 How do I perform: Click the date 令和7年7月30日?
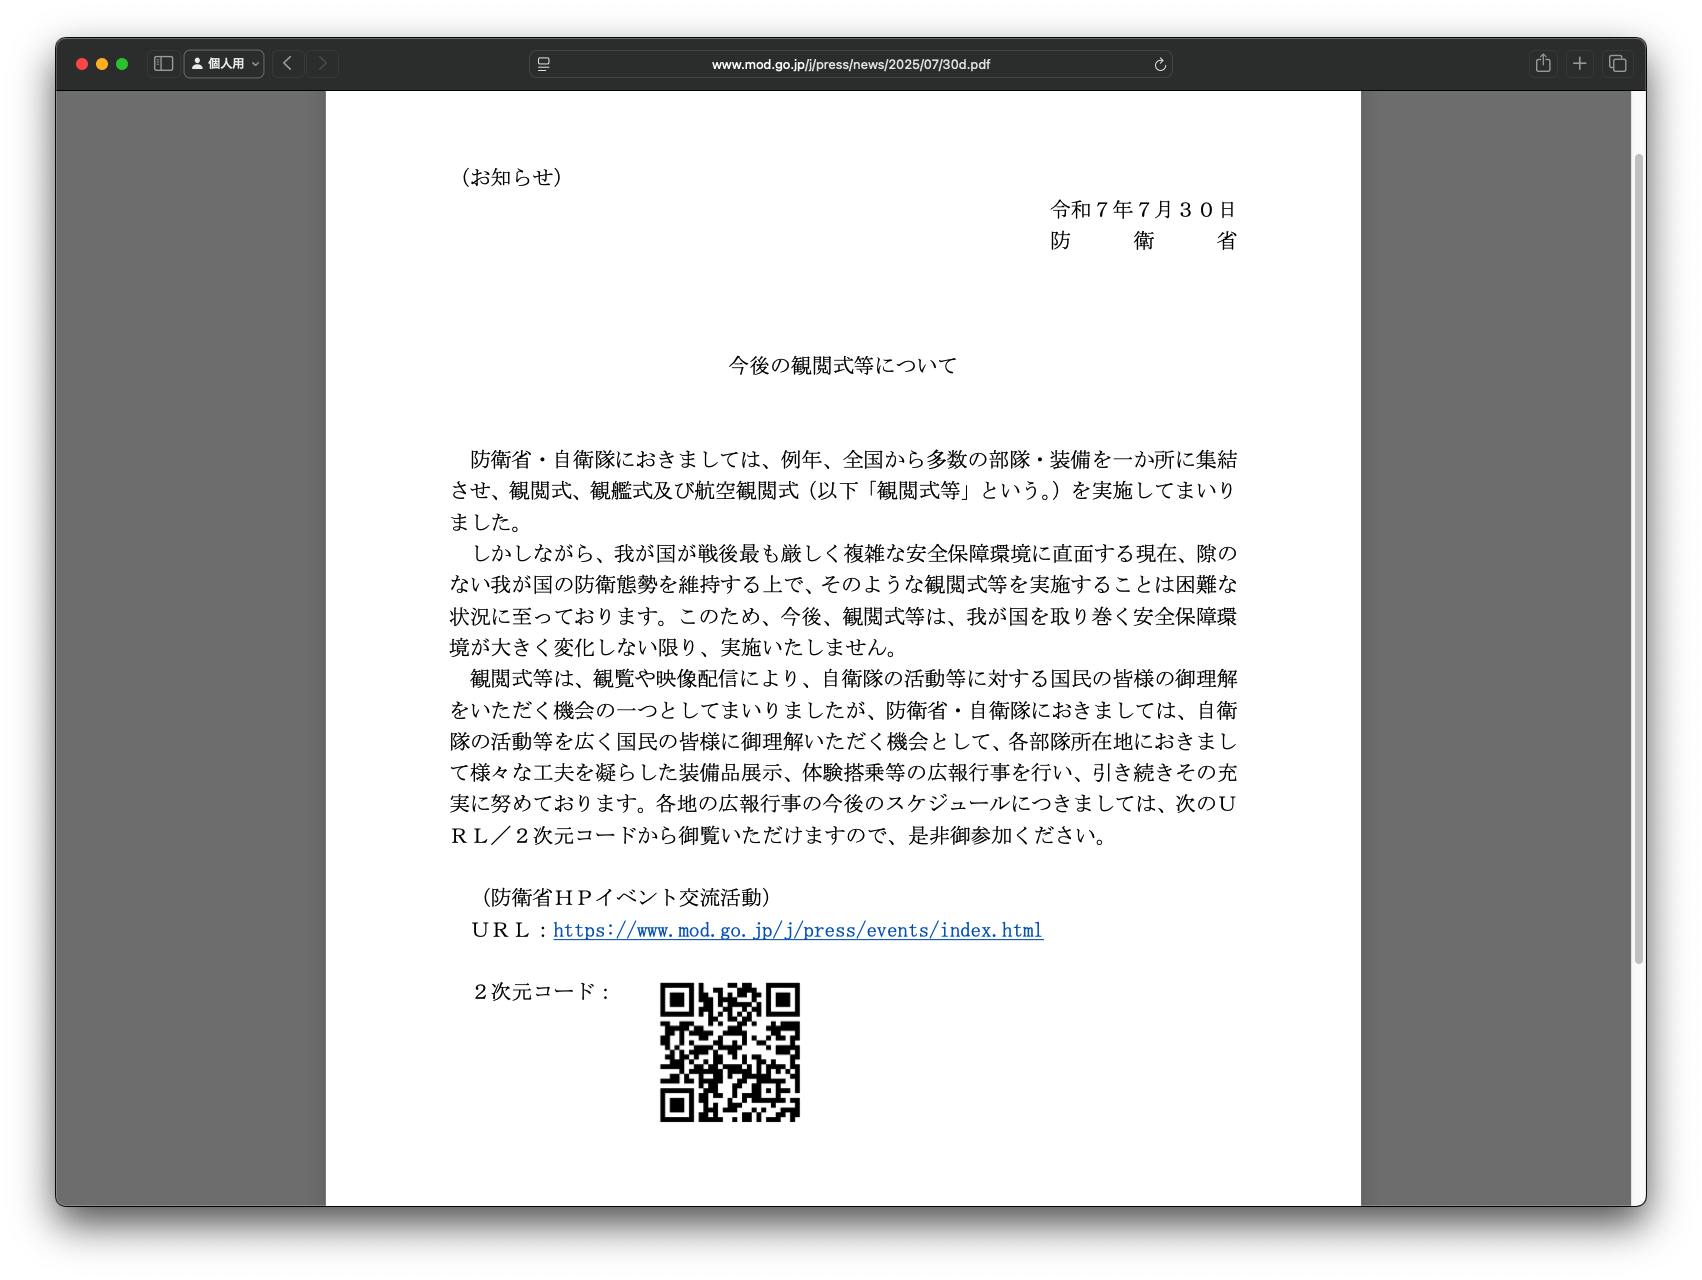point(1143,210)
